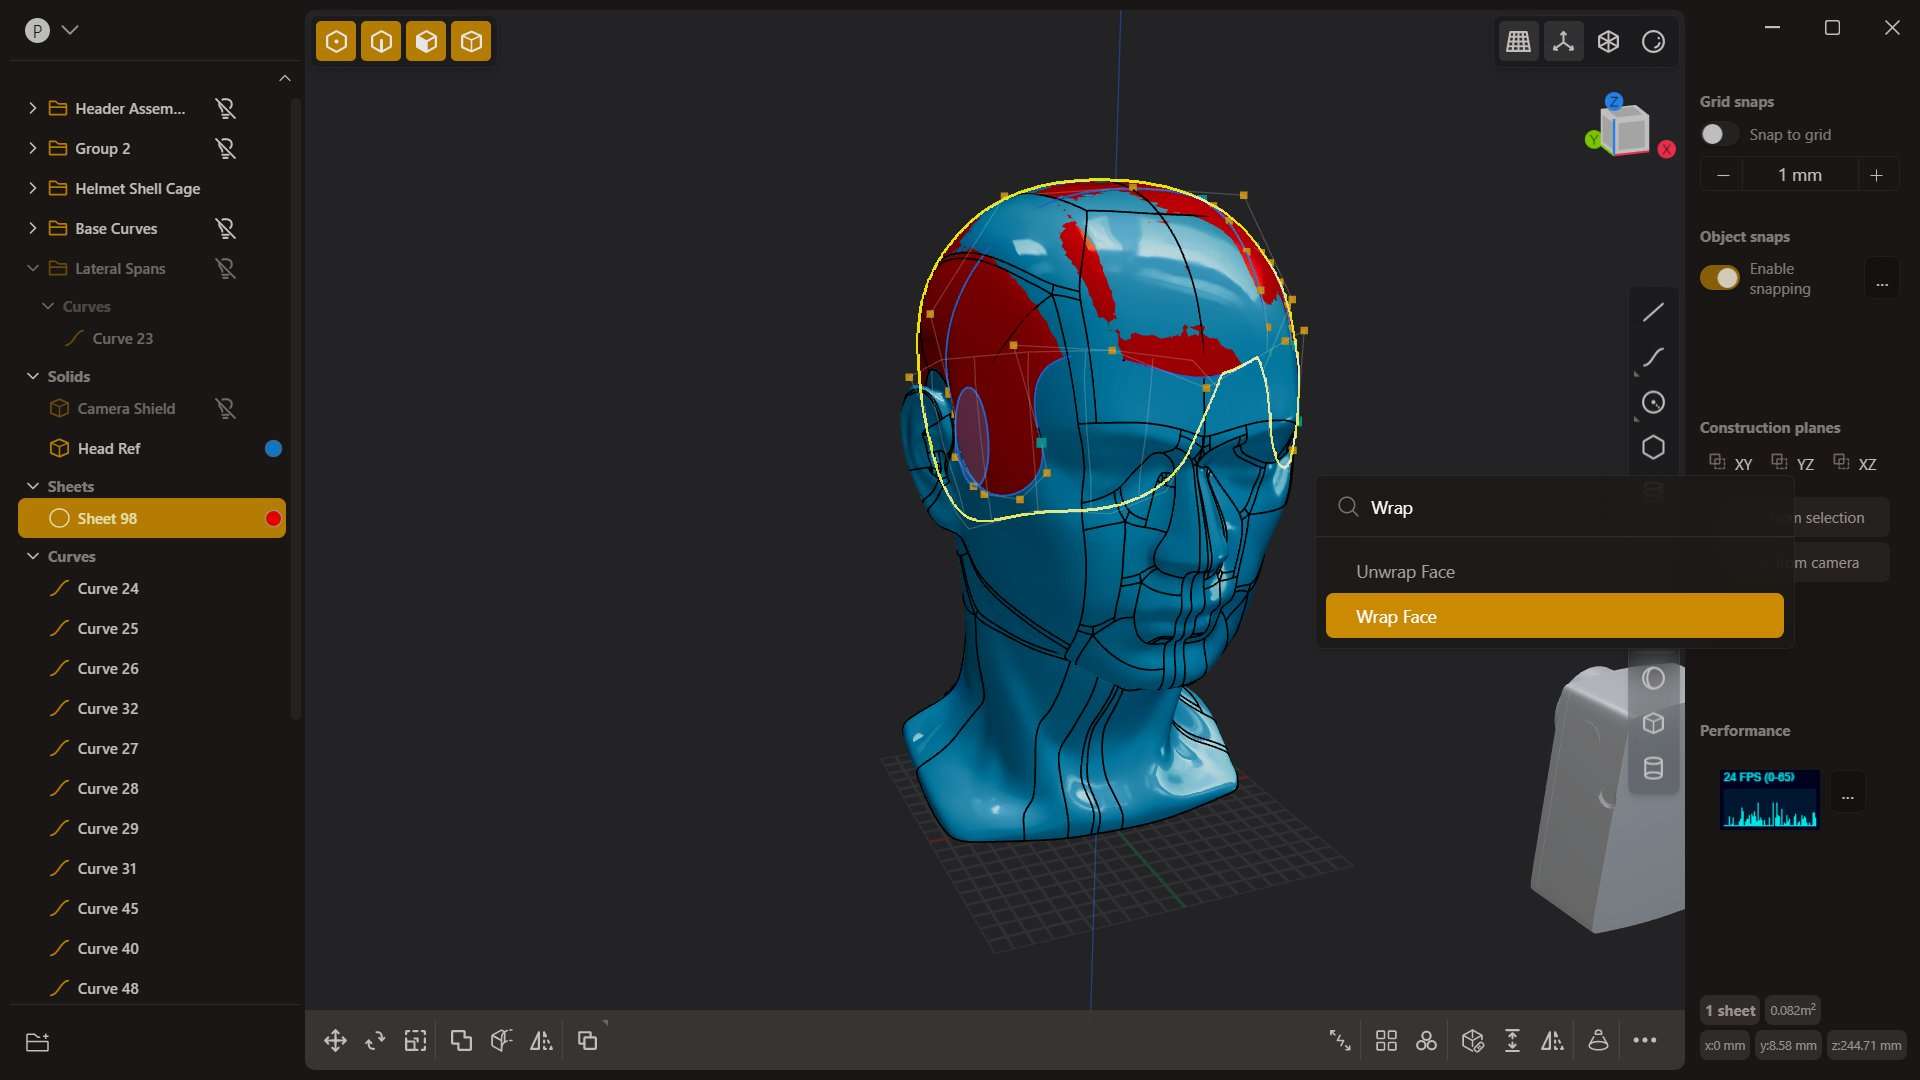The width and height of the screenshot is (1920, 1080).
Task: Click the blue dot on Head Ref
Action: pos(273,448)
